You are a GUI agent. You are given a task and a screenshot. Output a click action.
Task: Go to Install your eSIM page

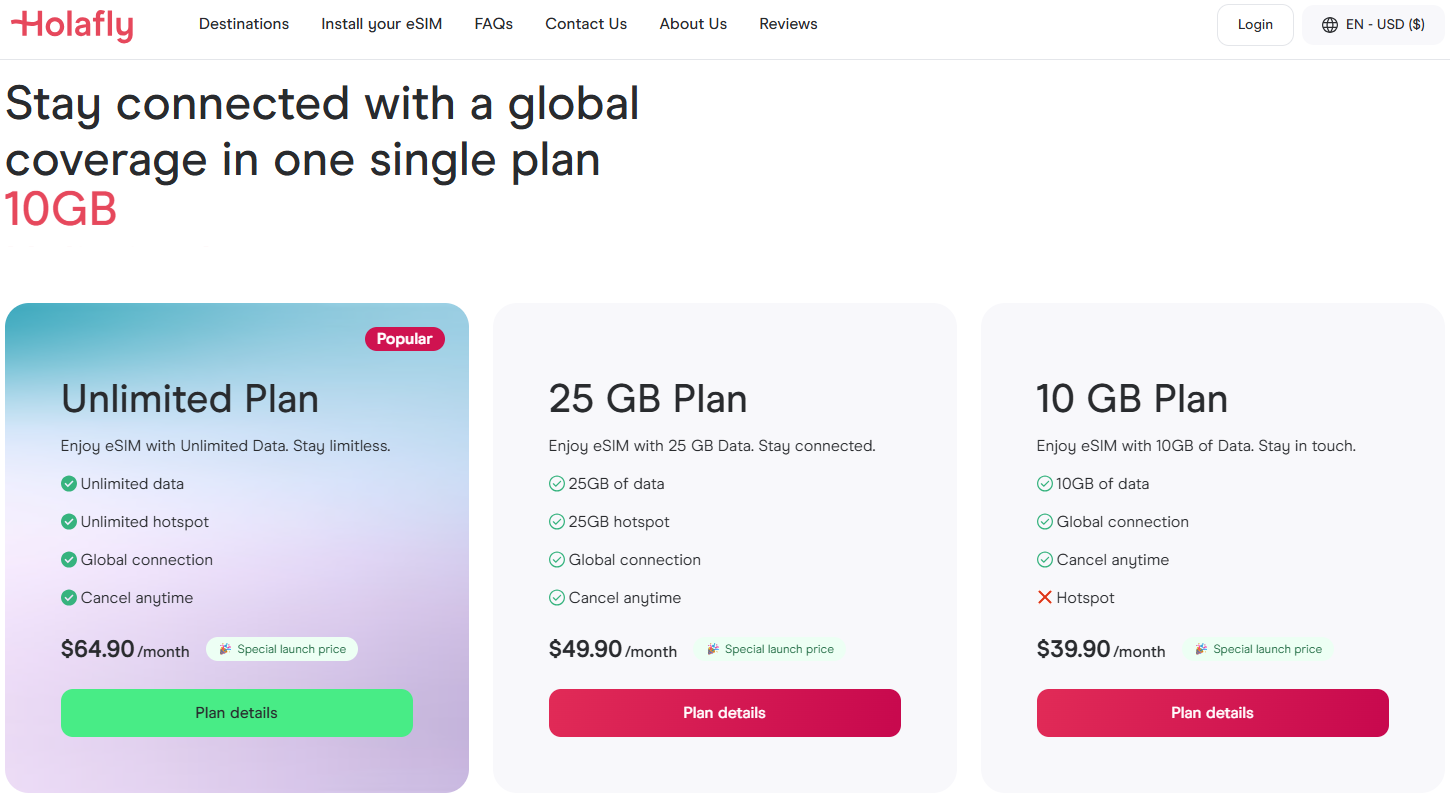click(381, 24)
